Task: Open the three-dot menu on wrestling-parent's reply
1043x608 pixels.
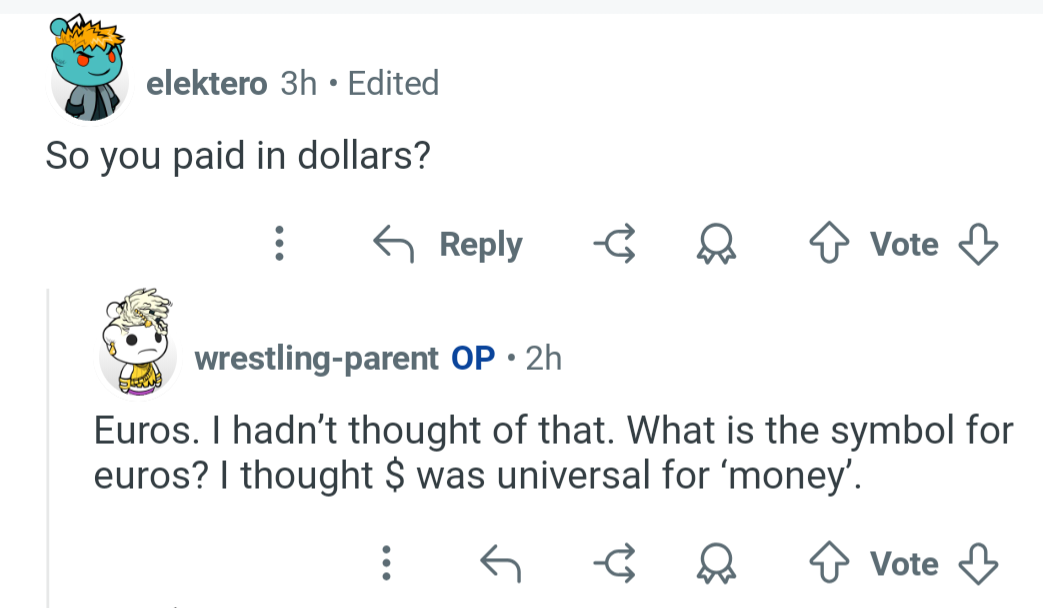Action: point(387,563)
